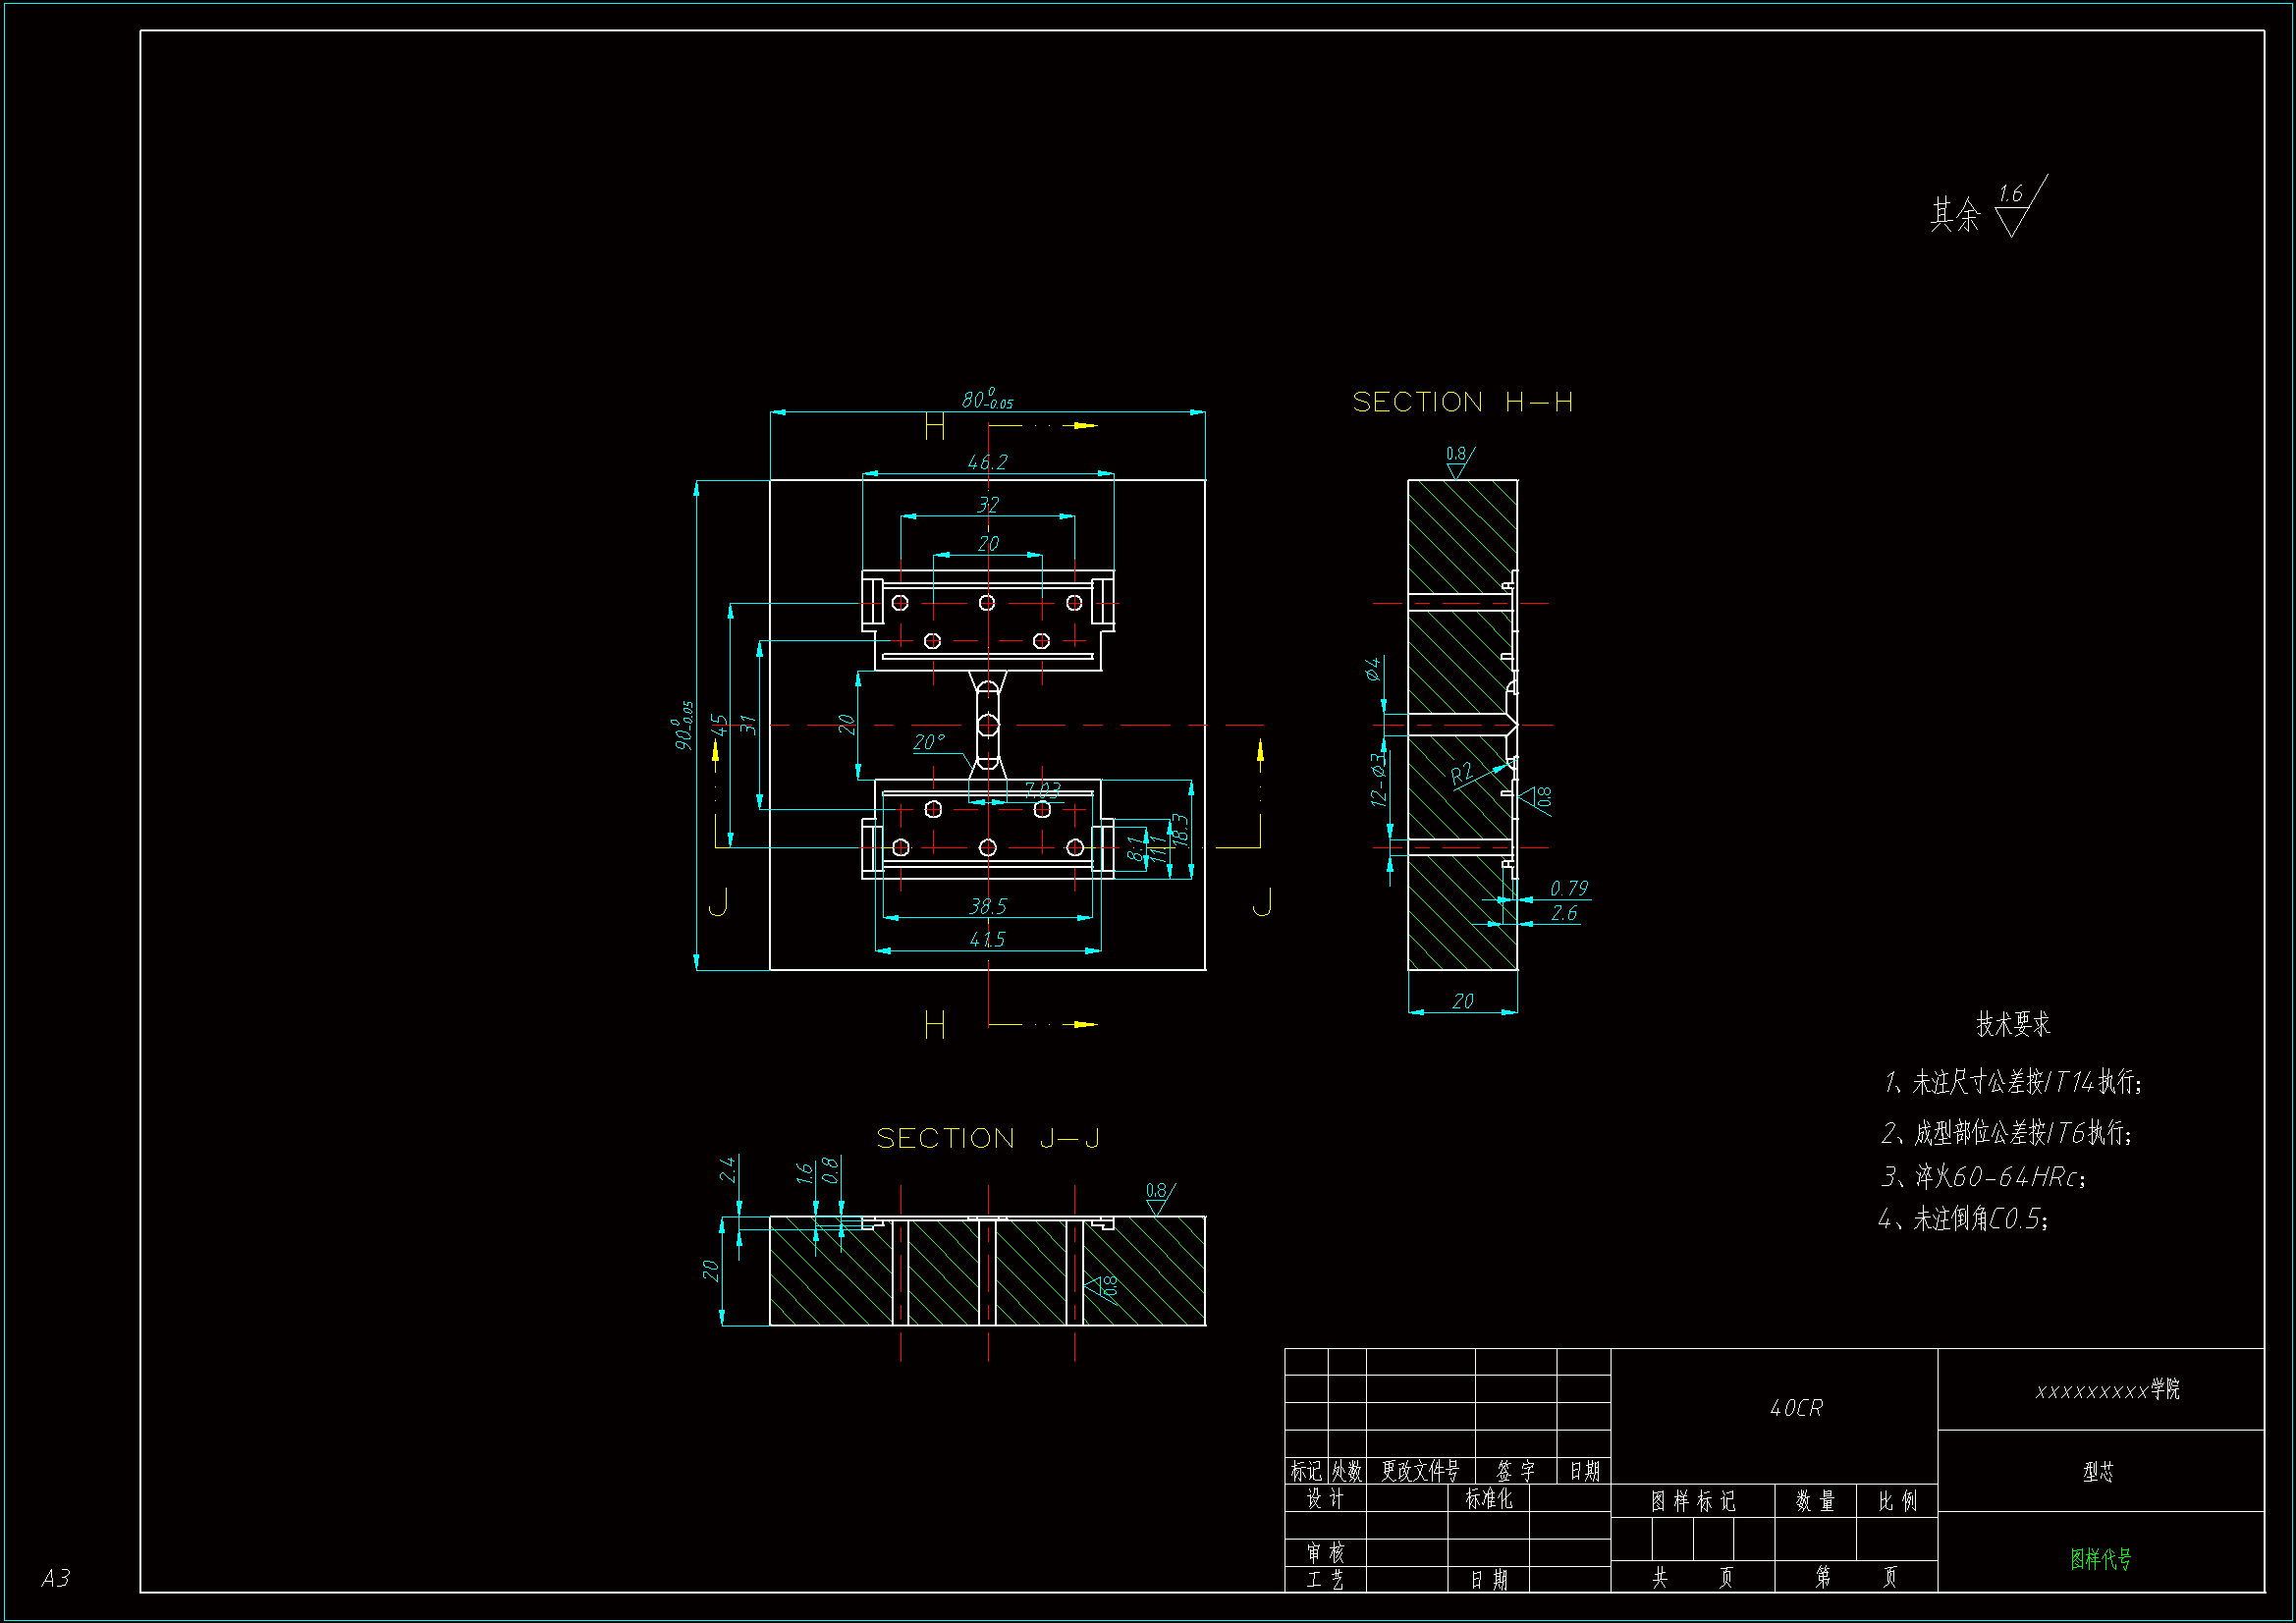Image resolution: width=2296 pixels, height=1623 pixels.
Task: Select the 38.5 dimension text
Action: click(x=987, y=906)
